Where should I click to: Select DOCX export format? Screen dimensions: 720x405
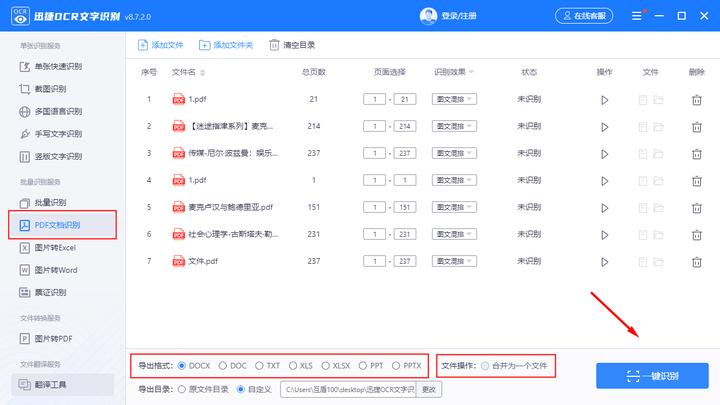pos(182,366)
